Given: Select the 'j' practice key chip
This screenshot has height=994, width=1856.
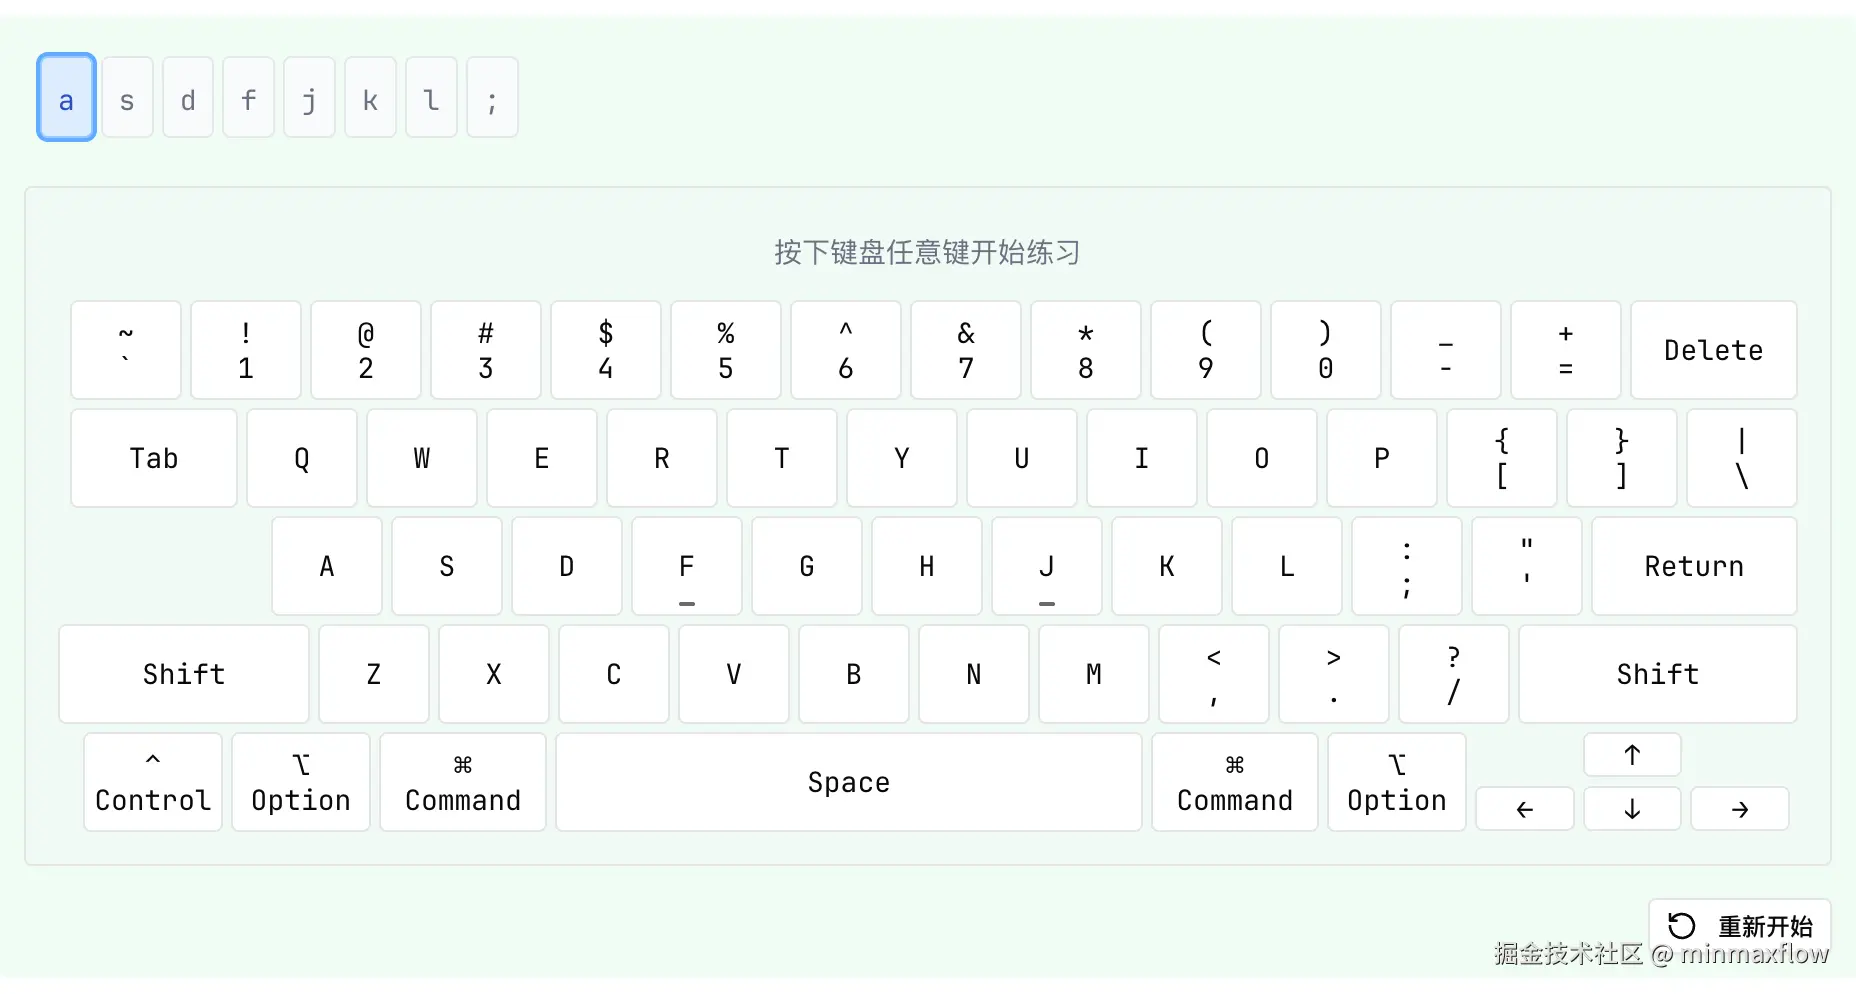Looking at the screenshot, I should (309, 97).
